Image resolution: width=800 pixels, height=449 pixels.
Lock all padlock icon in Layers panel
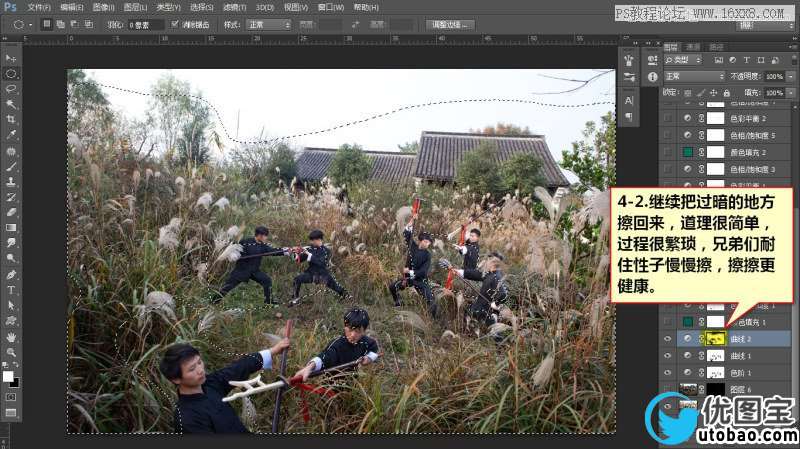(727, 93)
